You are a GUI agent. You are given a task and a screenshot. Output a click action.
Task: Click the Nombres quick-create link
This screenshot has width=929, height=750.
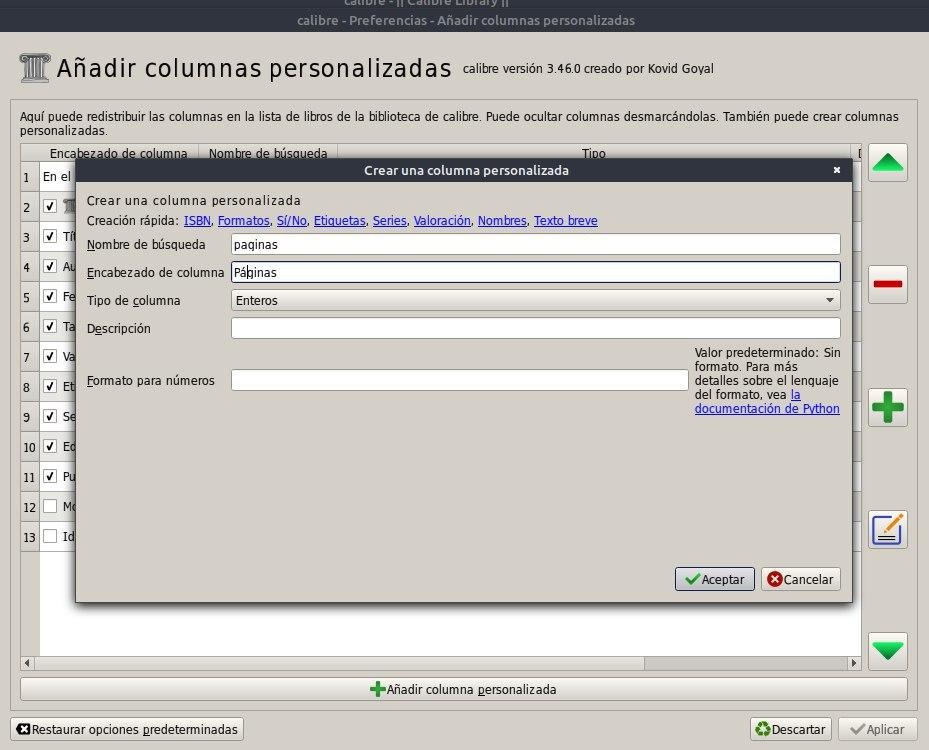[x=502, y=220]
